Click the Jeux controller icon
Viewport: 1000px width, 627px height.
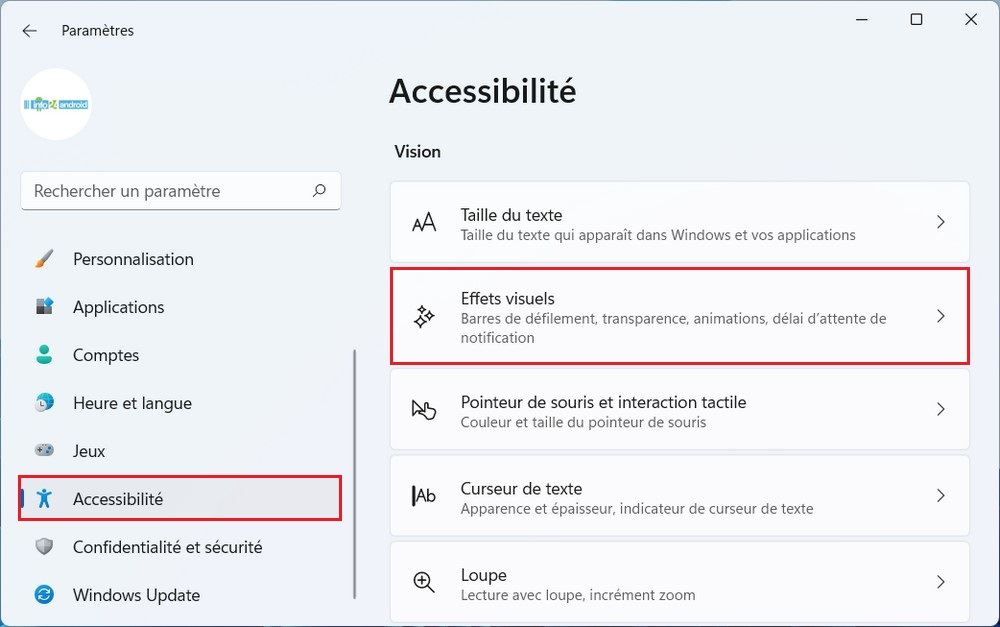point(44,451)
